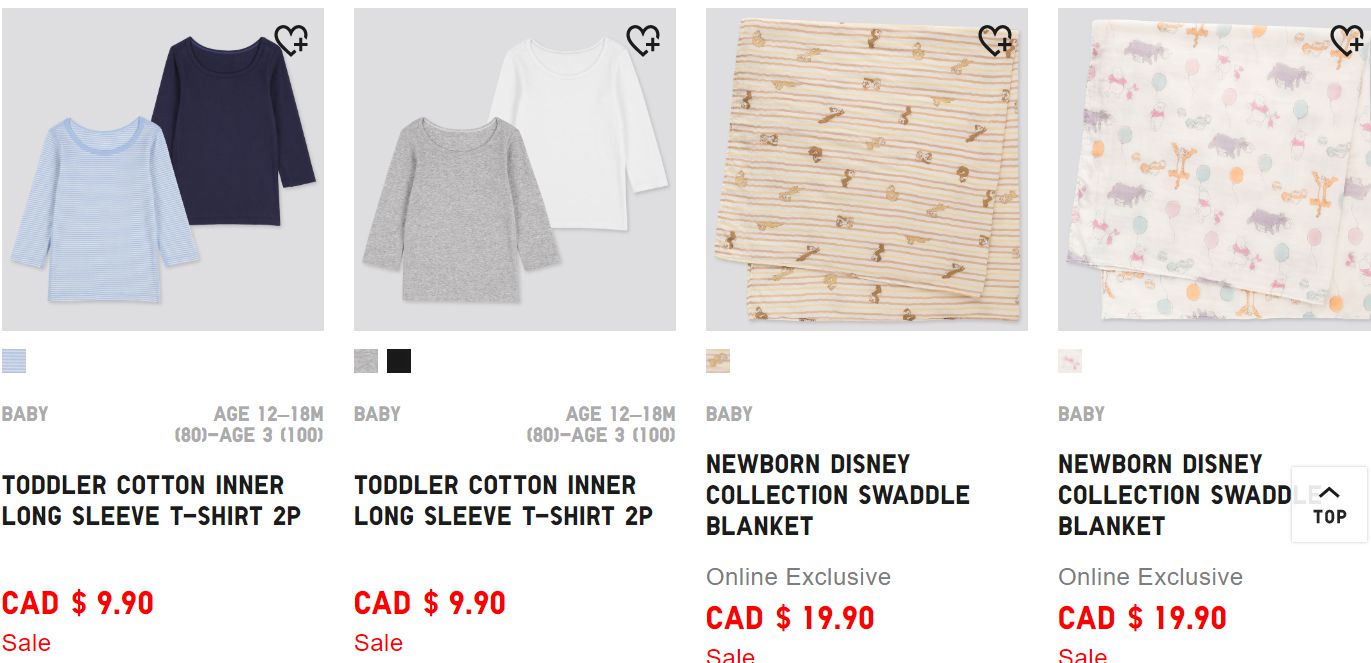Viewport: 1371px width, 663px height.
Task: Select beige striped blanket swatch
Action: [x=718, y=361]
